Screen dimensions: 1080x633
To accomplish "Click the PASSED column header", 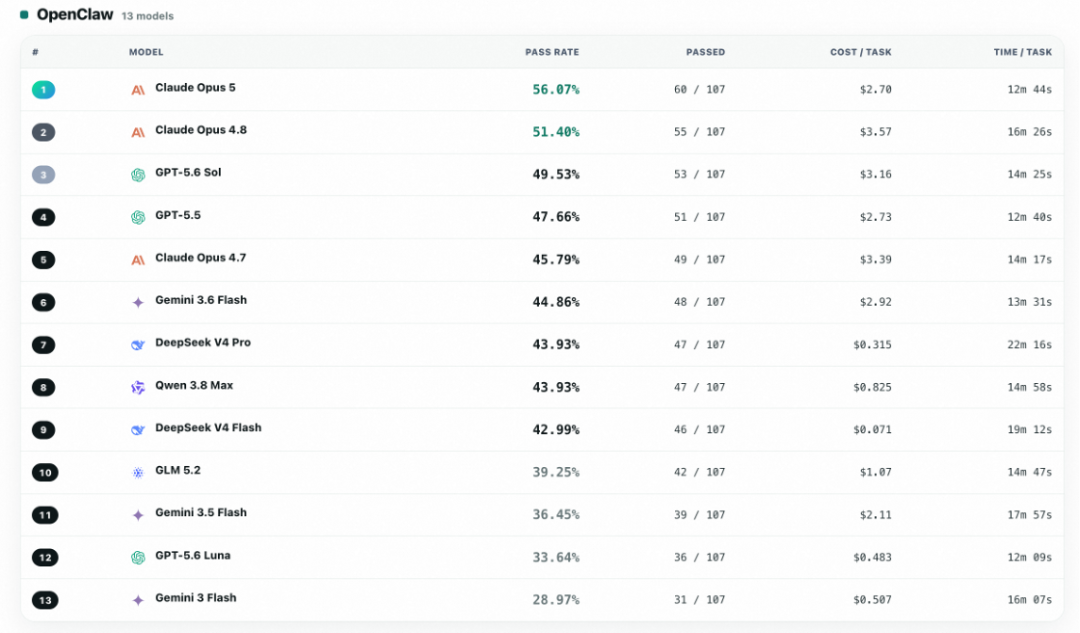I will point(705,52).
